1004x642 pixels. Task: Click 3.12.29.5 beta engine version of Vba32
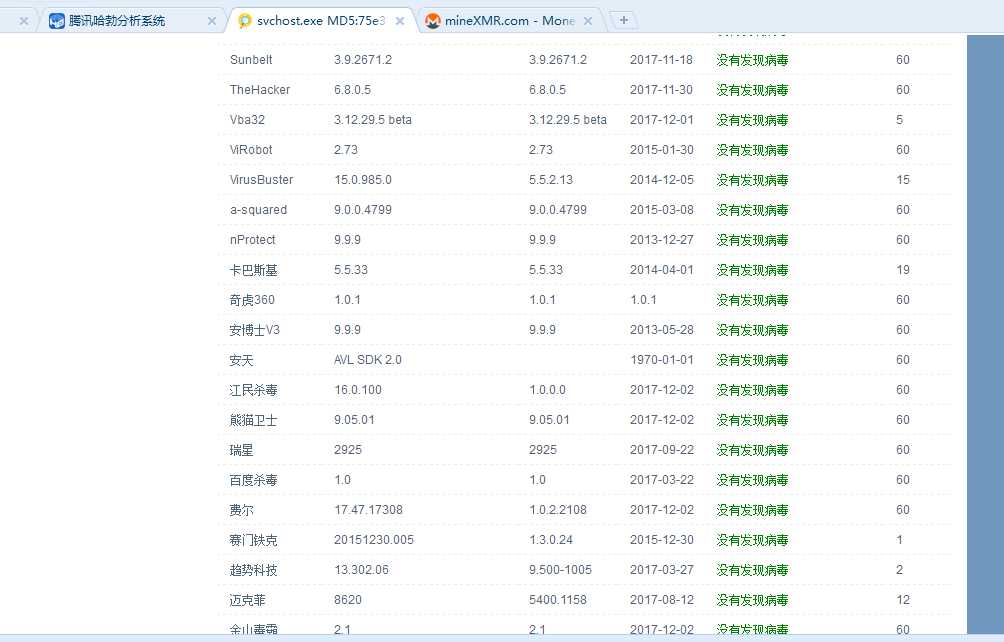tap(373, 120)
